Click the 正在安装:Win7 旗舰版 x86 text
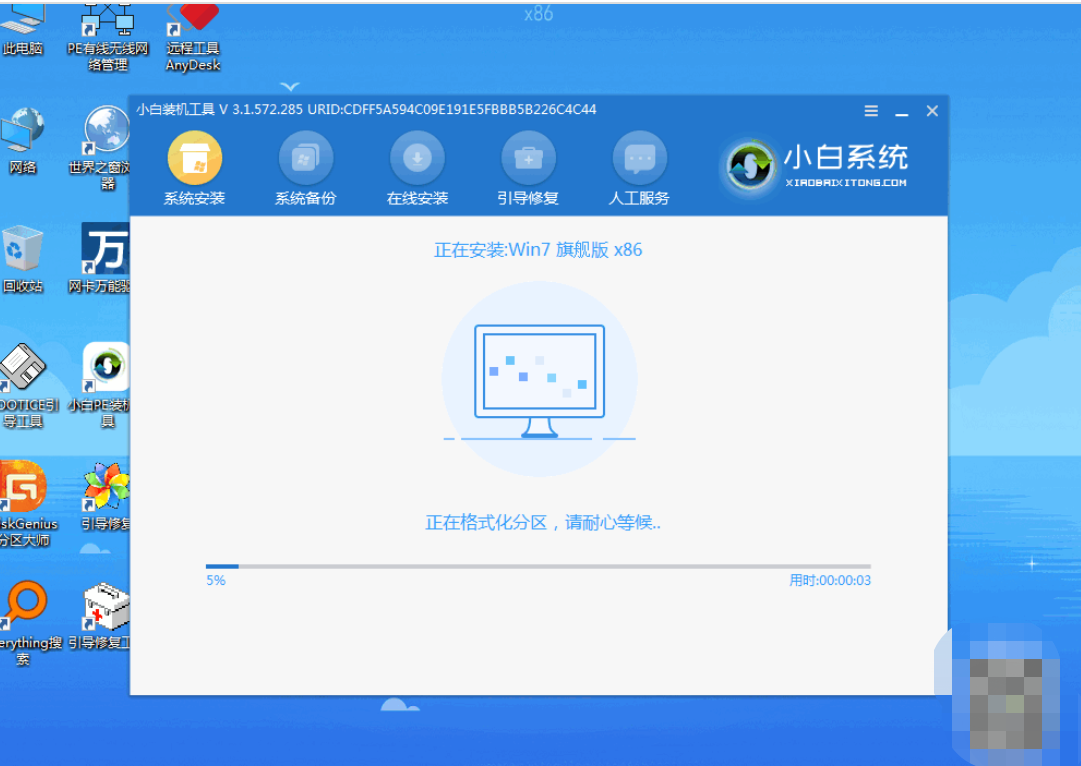The image size is (1081, 766). 538,250
